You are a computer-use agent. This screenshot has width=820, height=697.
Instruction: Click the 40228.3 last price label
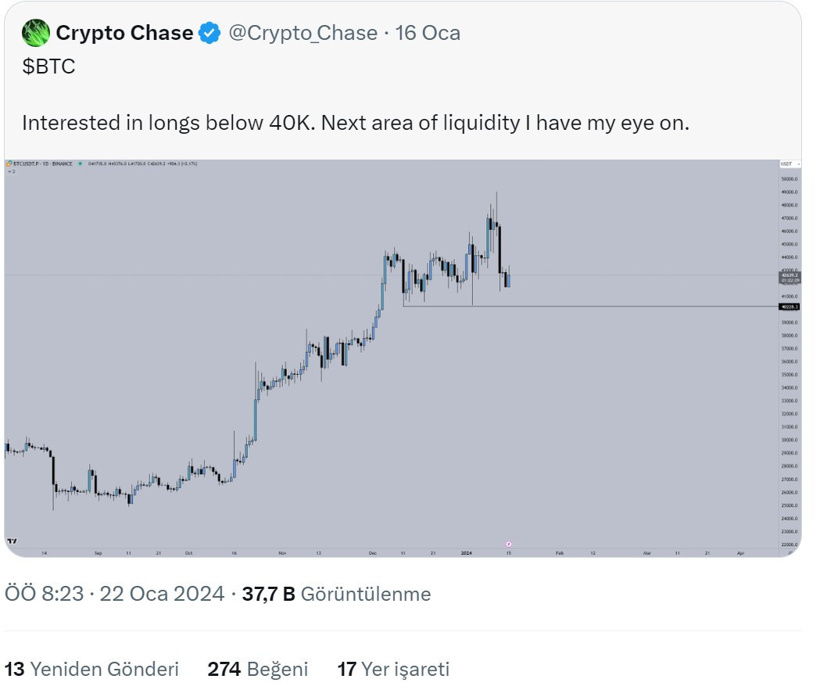pos(788,308)
